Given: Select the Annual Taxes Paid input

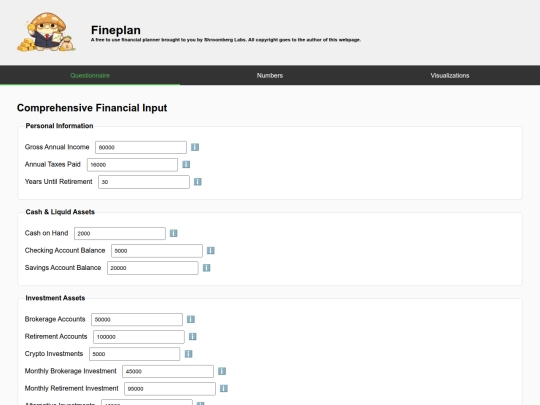Looking at the screenshot, I should pos(132,165).
